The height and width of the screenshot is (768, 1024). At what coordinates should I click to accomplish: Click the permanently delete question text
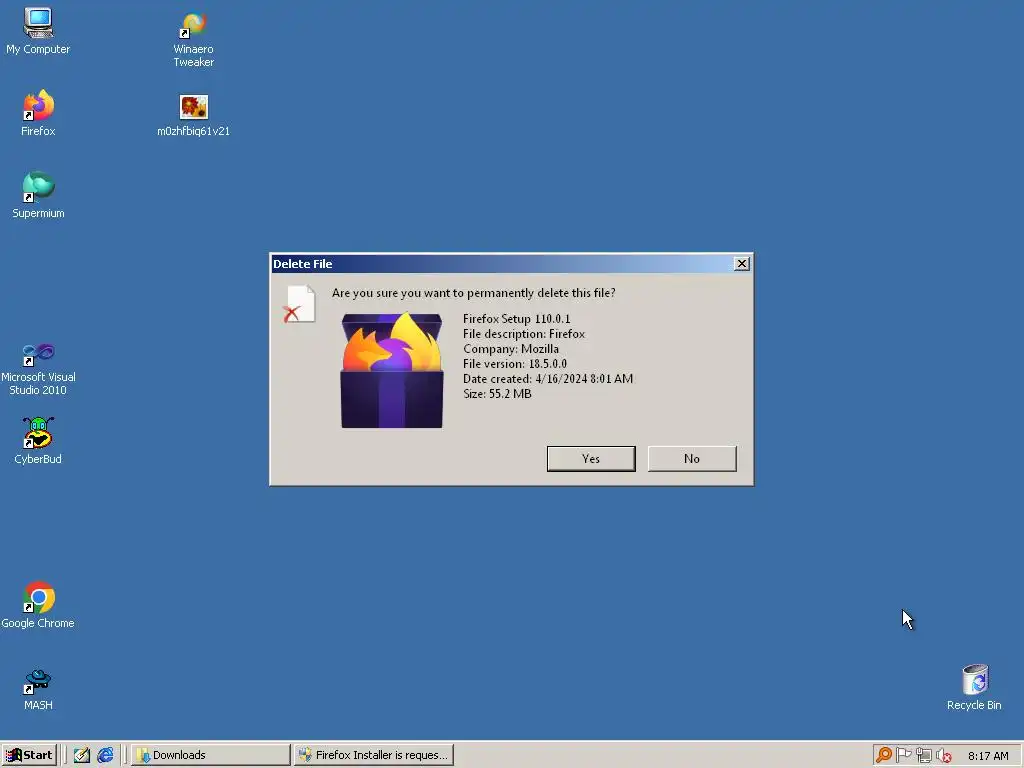point(473,293)
